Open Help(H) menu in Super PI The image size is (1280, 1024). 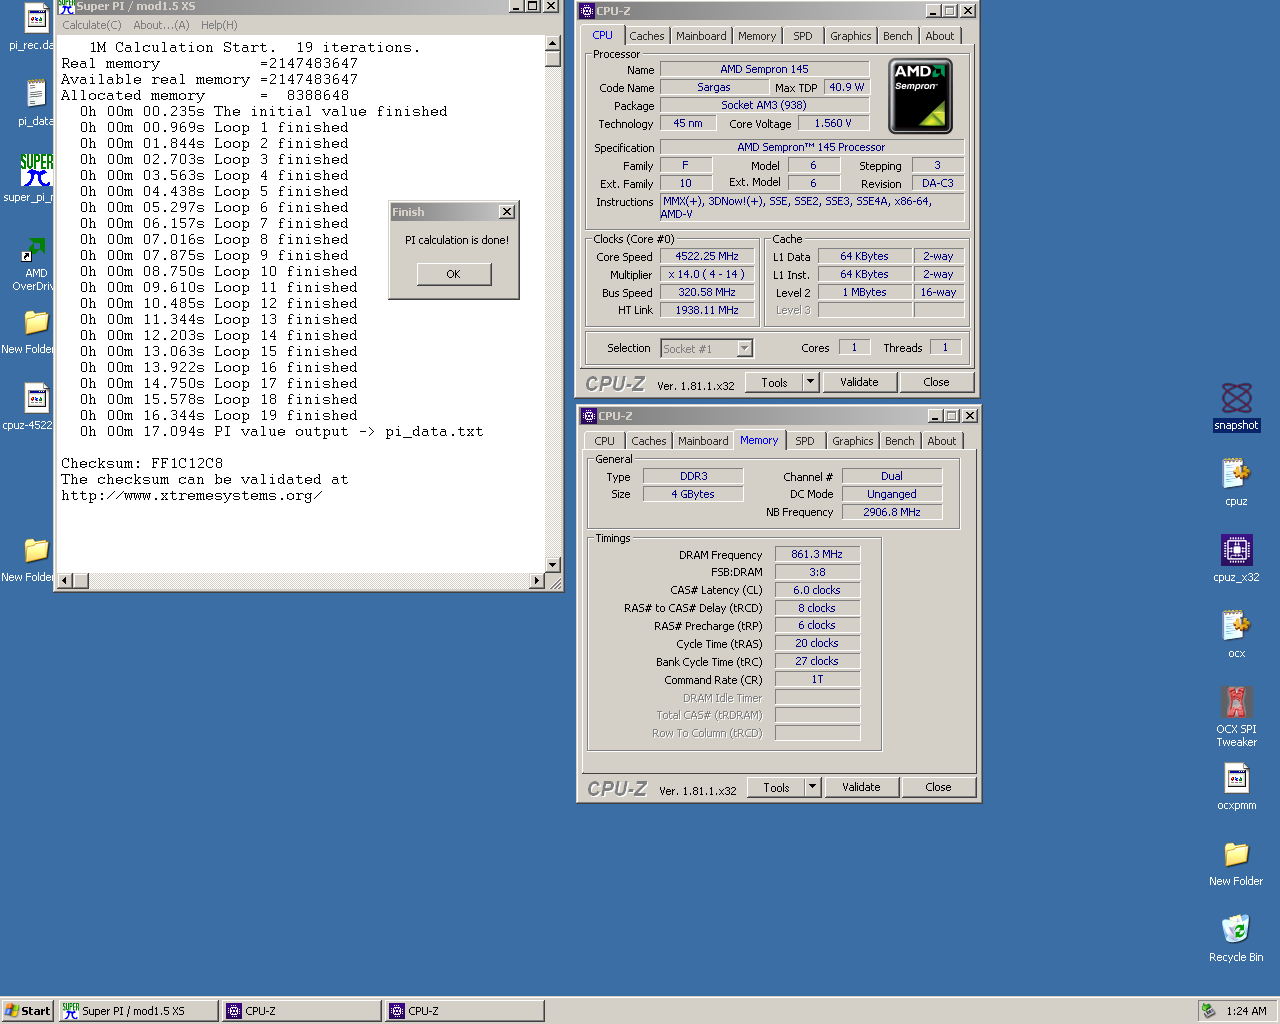point(219,25)
